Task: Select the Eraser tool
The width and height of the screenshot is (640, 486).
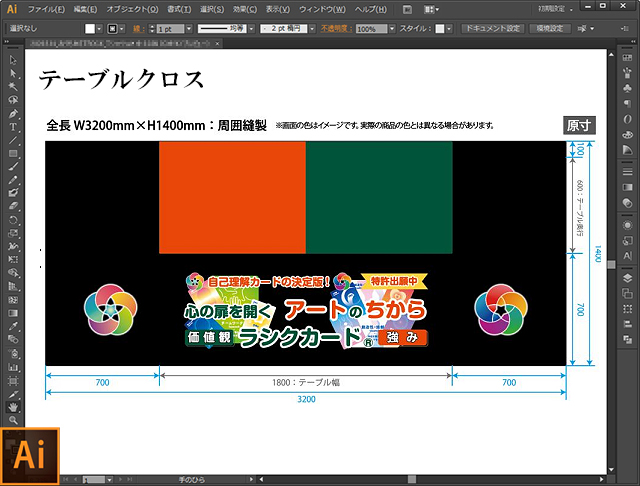Action: pos(13,206)
